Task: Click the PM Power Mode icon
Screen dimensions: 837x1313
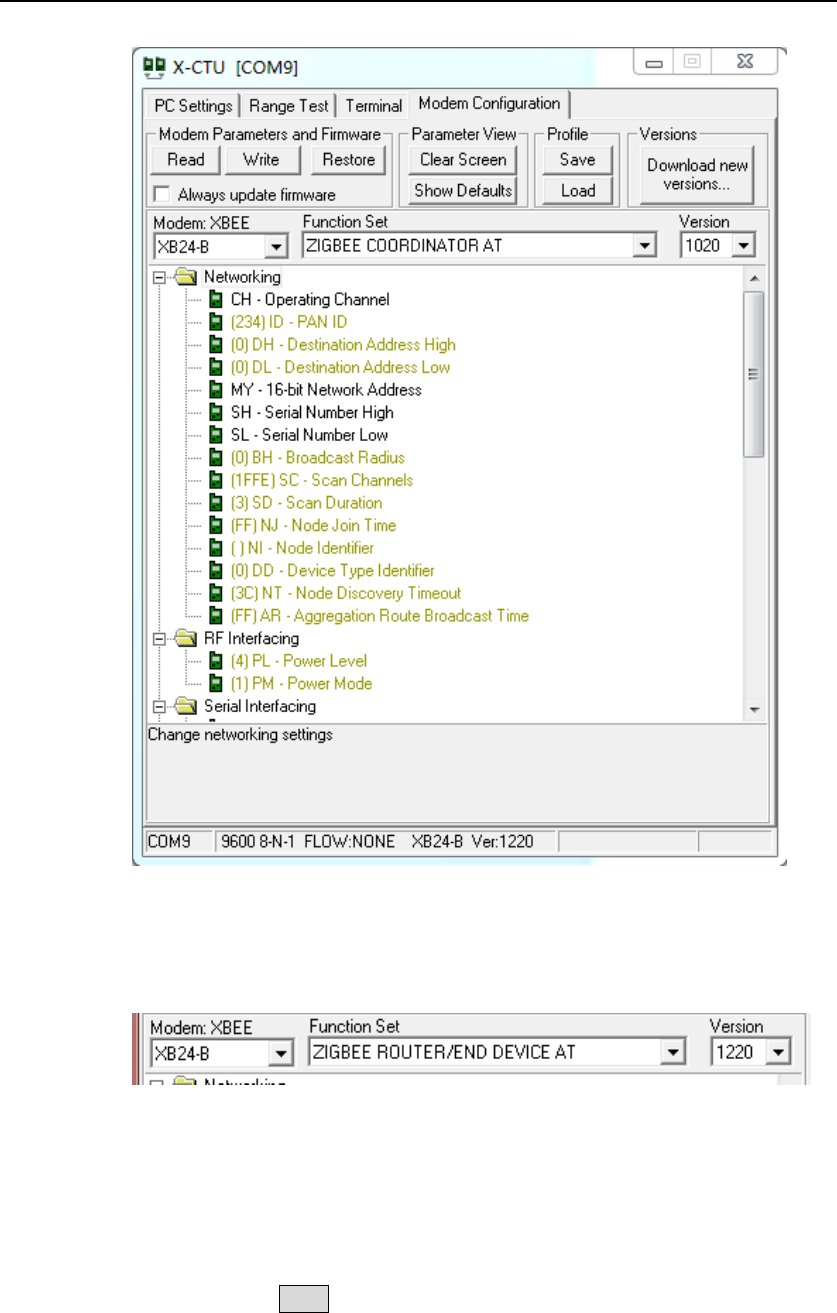Action: tap(215, 684)
